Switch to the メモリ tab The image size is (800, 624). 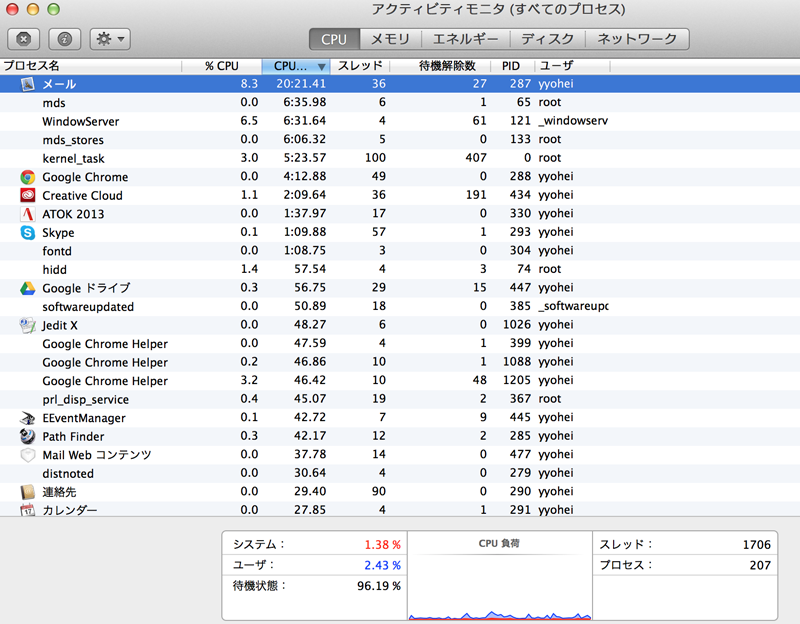pyautogui.click(x=390, y=39)
